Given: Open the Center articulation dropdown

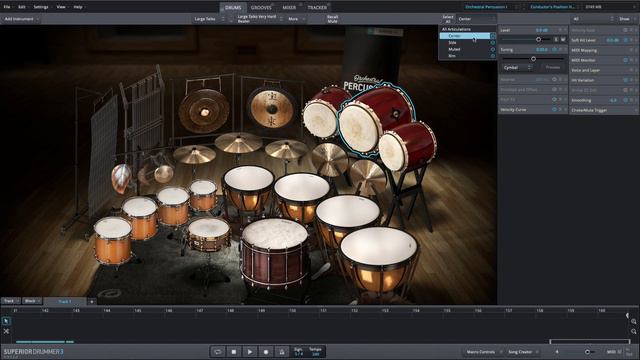Looking at the screenshot, I should click(x=476, y=19).
